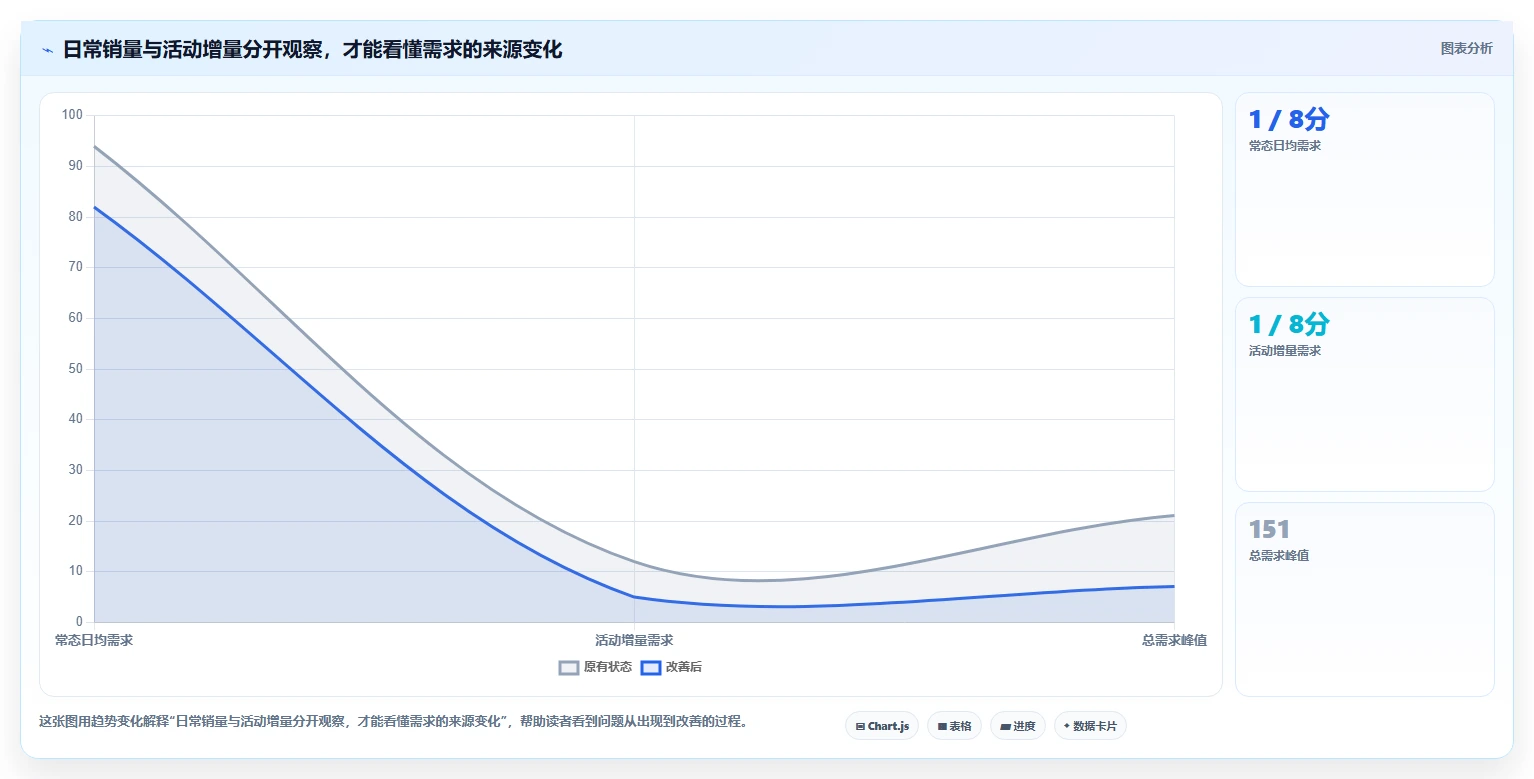Click the cyan 1 / 8分 value
This screenshot has height=779, width=1534.
[1288, 325]
